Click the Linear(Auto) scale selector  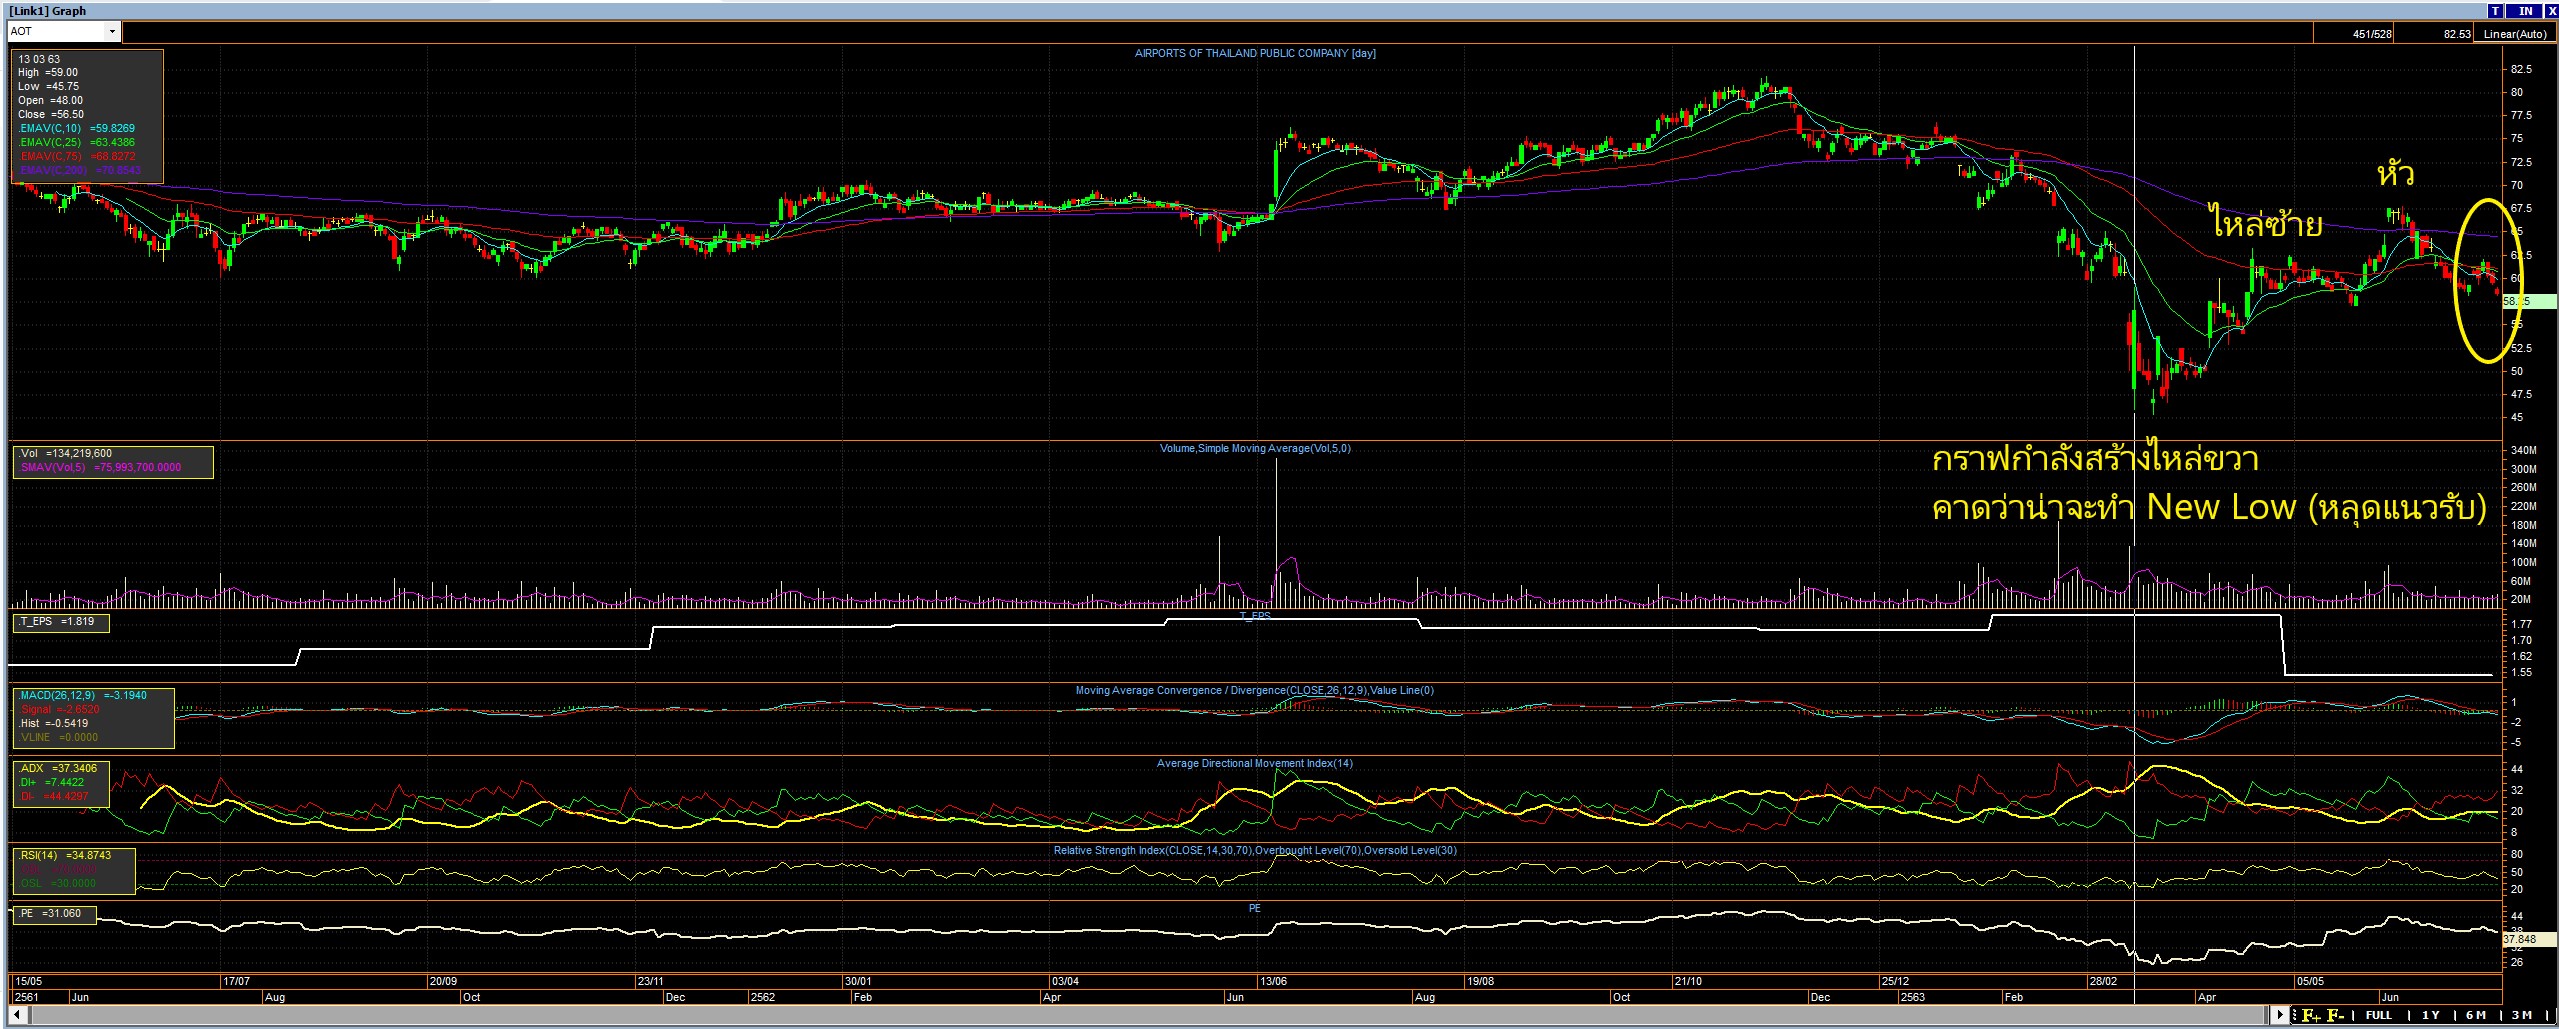pos(2514,34)
